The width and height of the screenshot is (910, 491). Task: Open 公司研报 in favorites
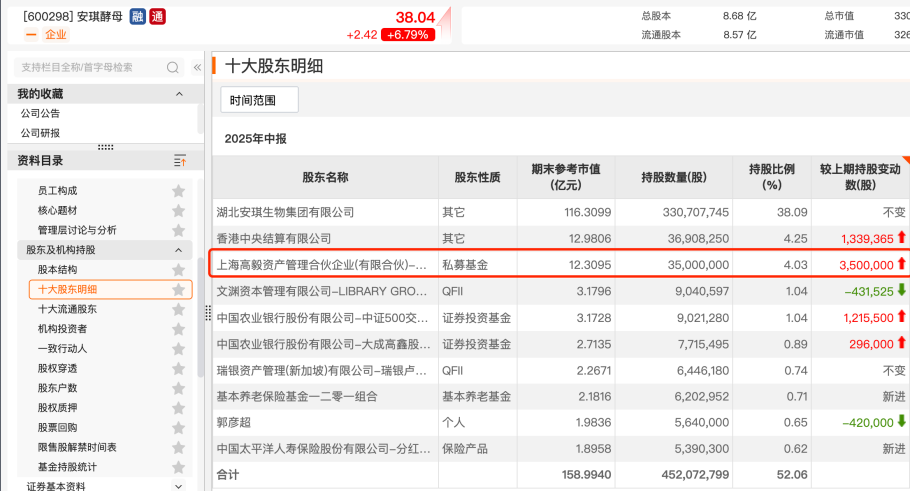(x=40, y=133)
